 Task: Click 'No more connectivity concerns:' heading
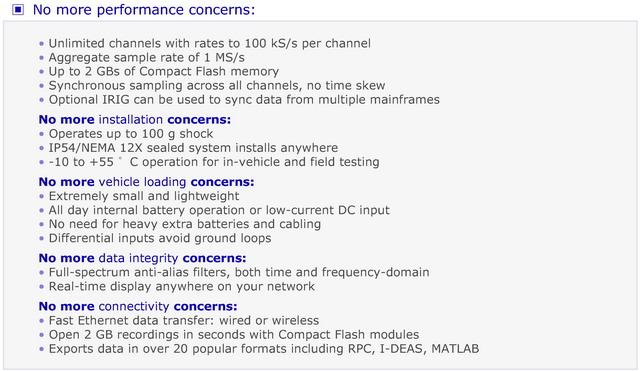pyautogui.click(x=138, y=307)
